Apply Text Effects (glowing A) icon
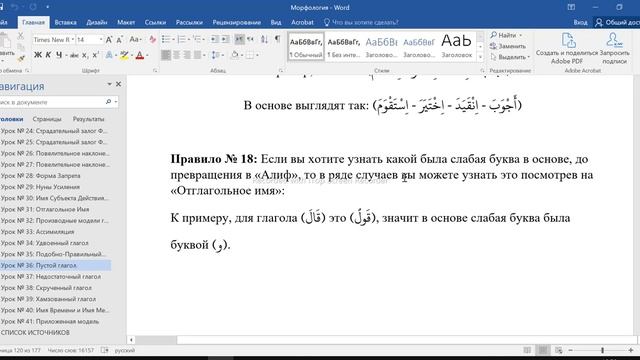 point(109,55)
